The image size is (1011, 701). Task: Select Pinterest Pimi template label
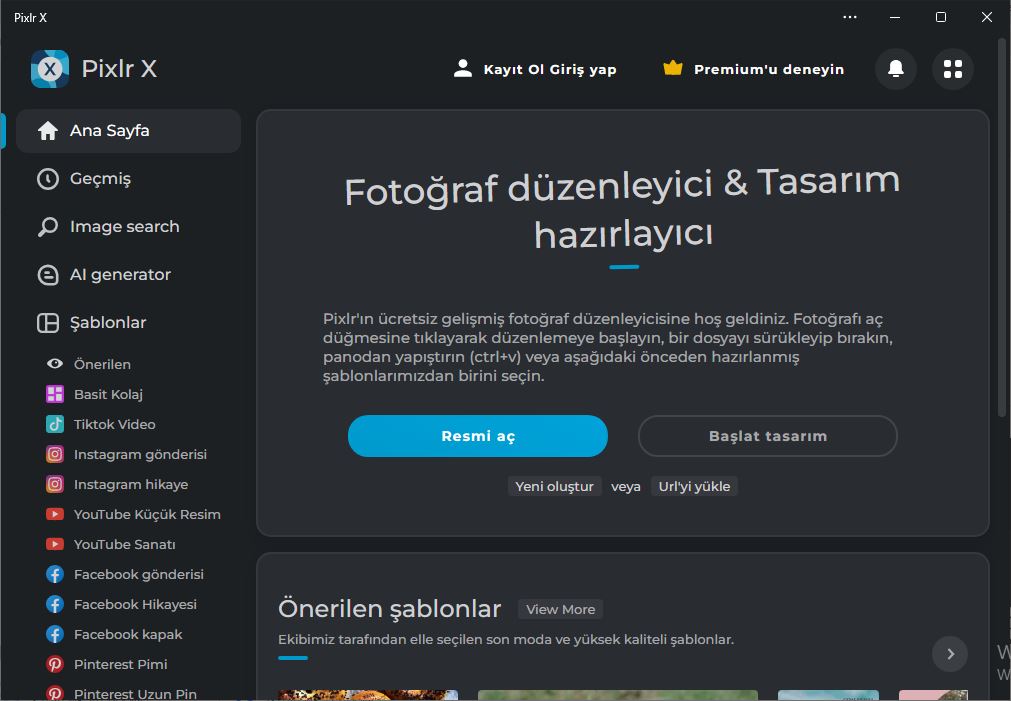click(121, 664)
